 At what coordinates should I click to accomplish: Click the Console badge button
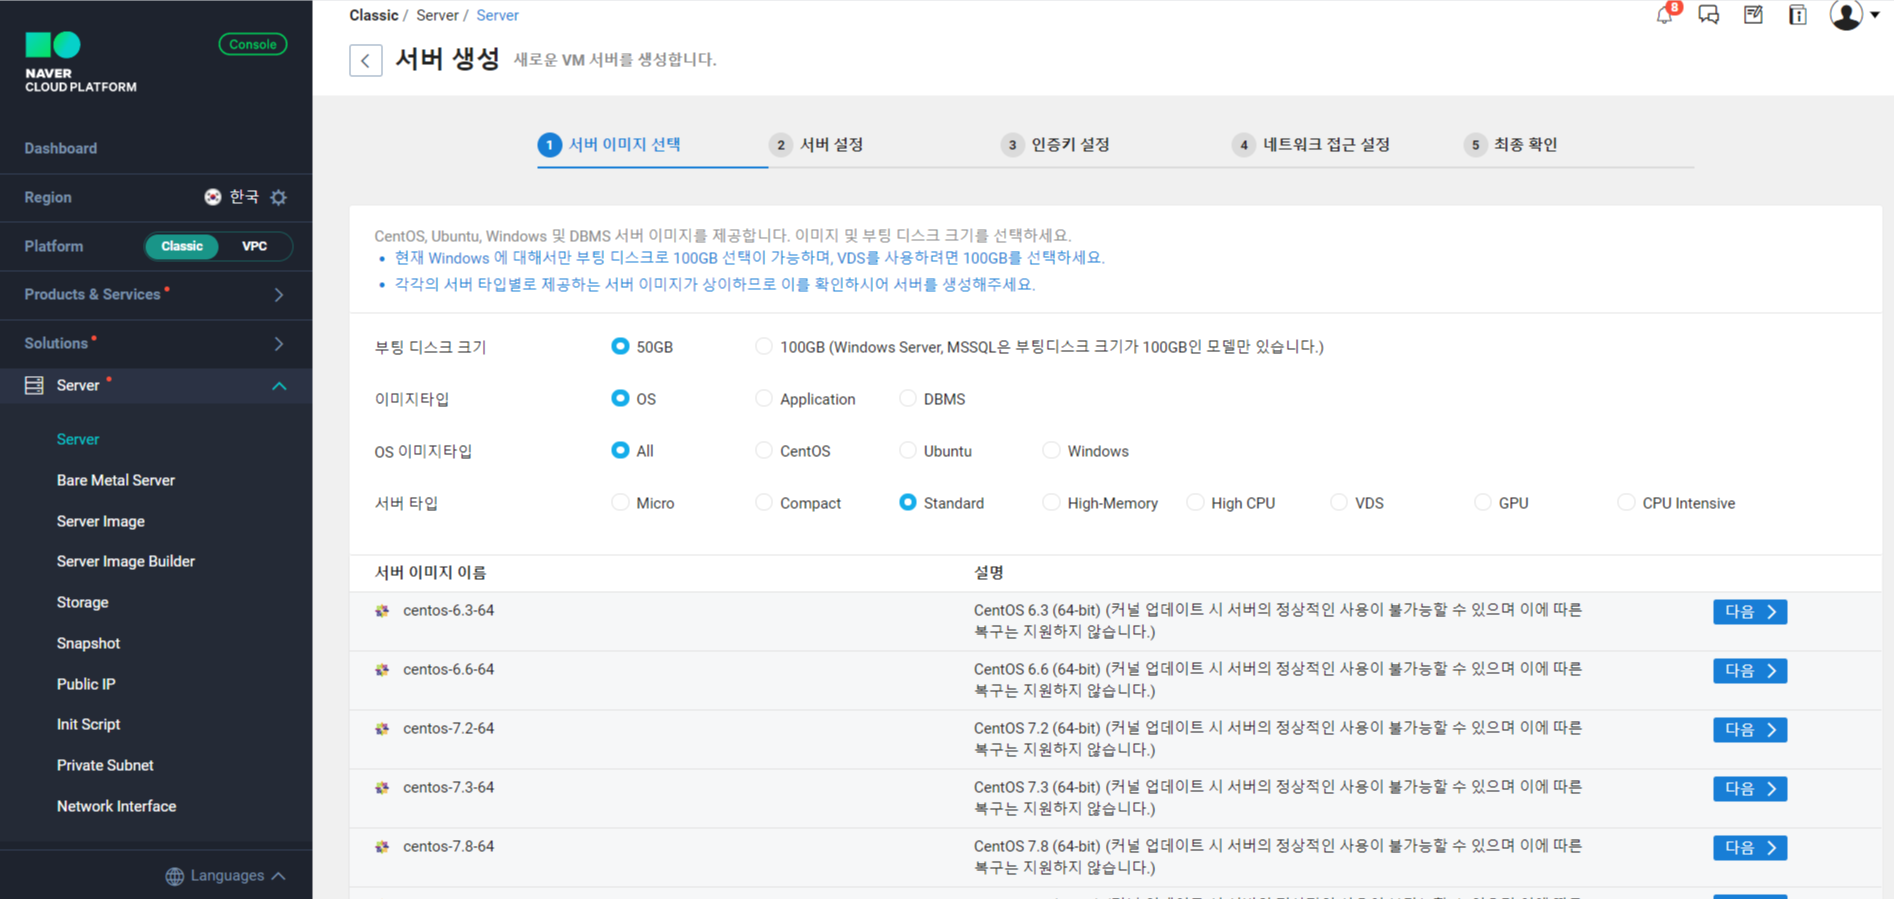tap(253, 44)
